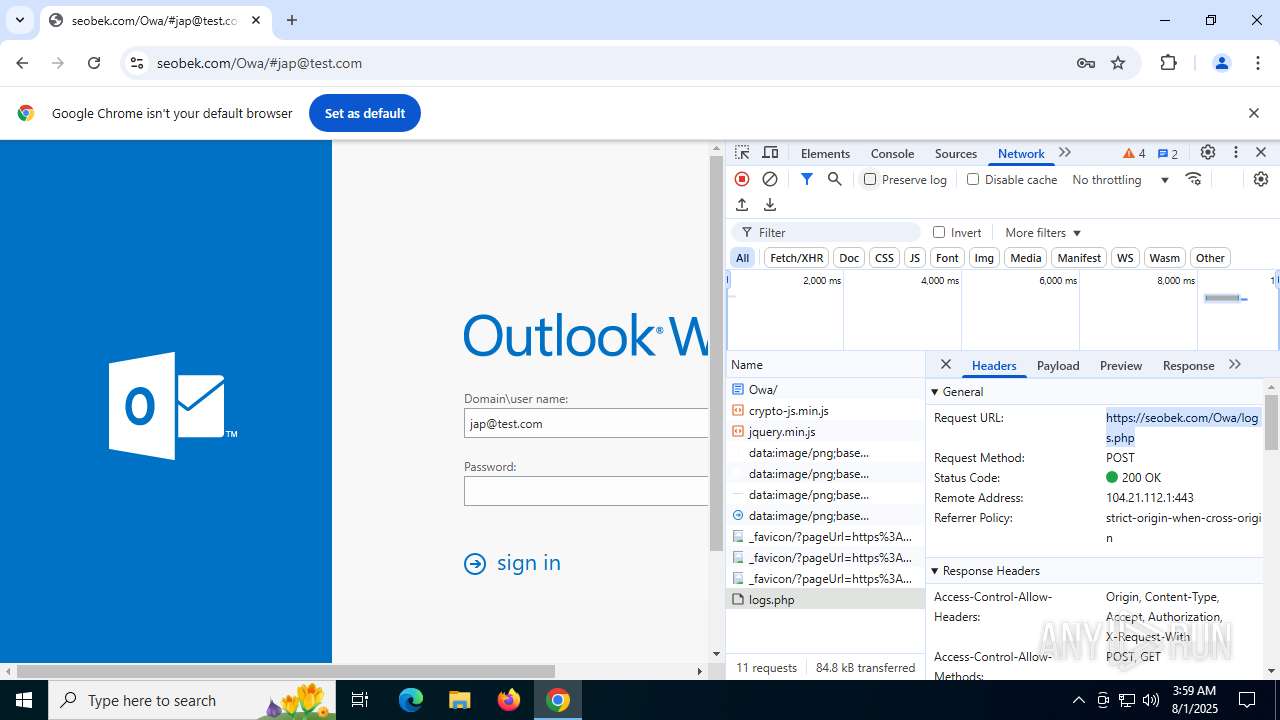
Task: Open the More filters dropdown
Action: [x=1043, y=232]
